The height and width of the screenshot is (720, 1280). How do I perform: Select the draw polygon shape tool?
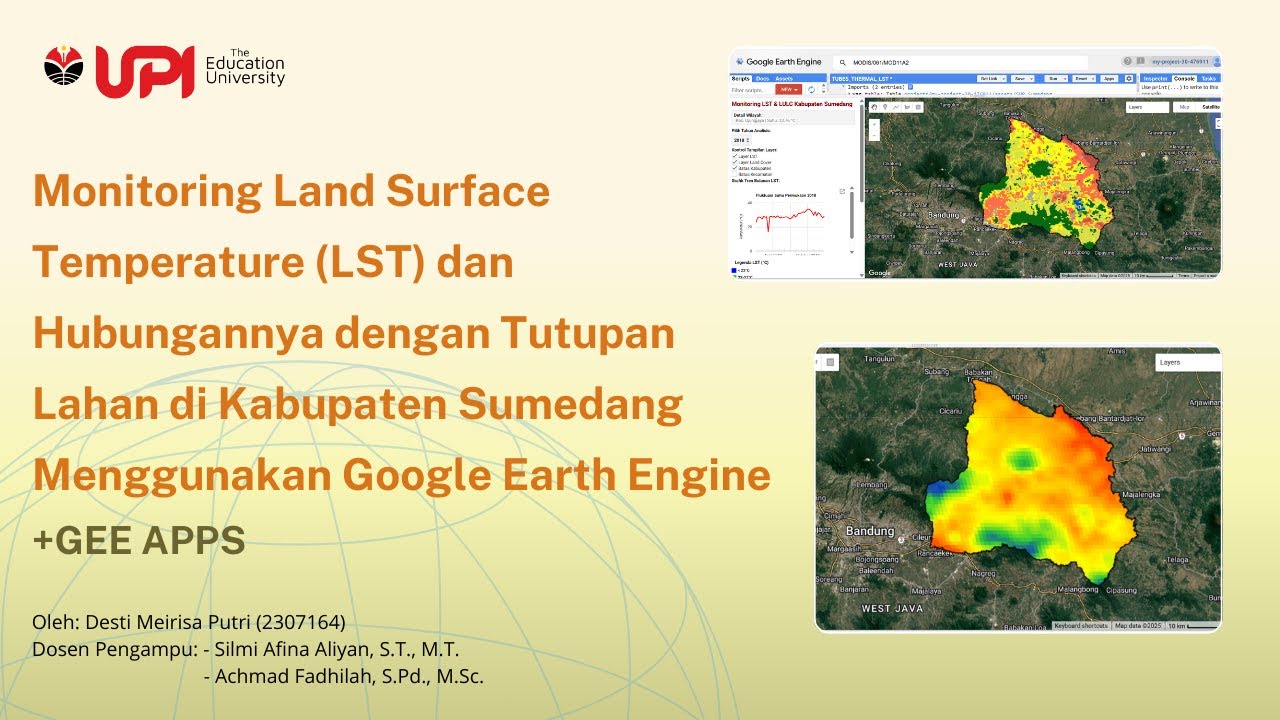click(x=907, y=107)
